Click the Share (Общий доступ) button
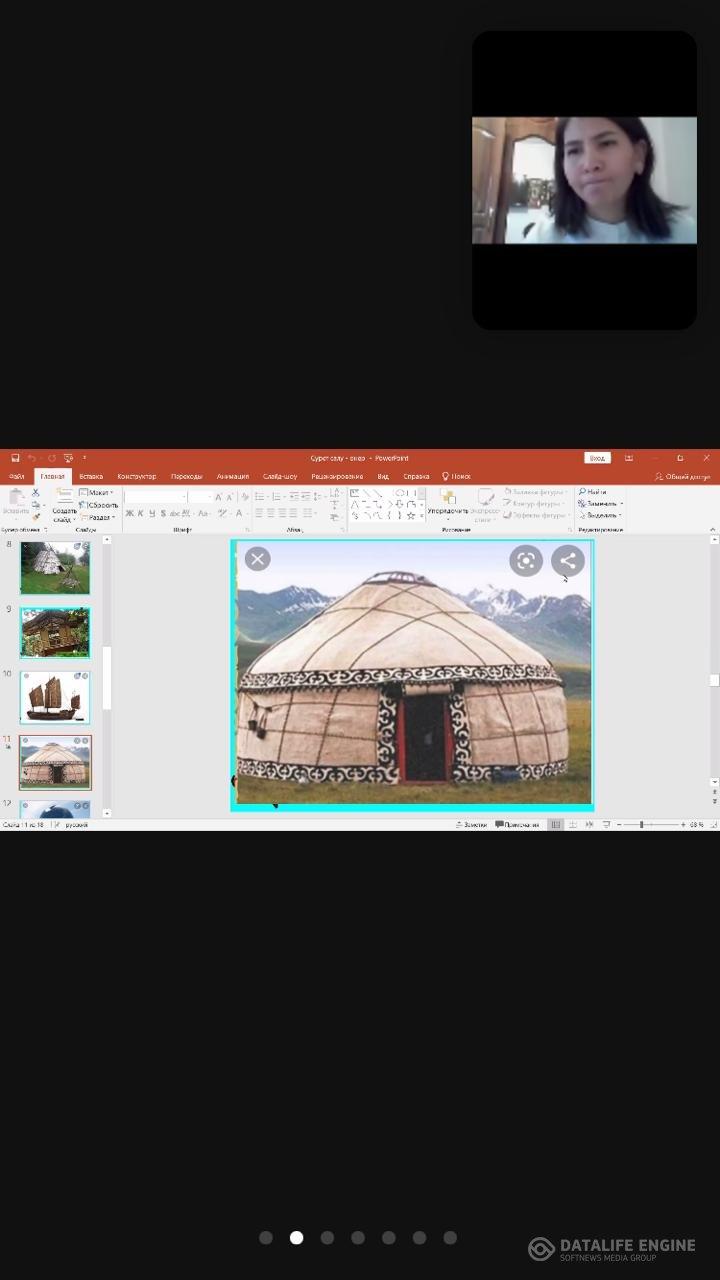This screenshot has height=1280, width=720. 683,477
